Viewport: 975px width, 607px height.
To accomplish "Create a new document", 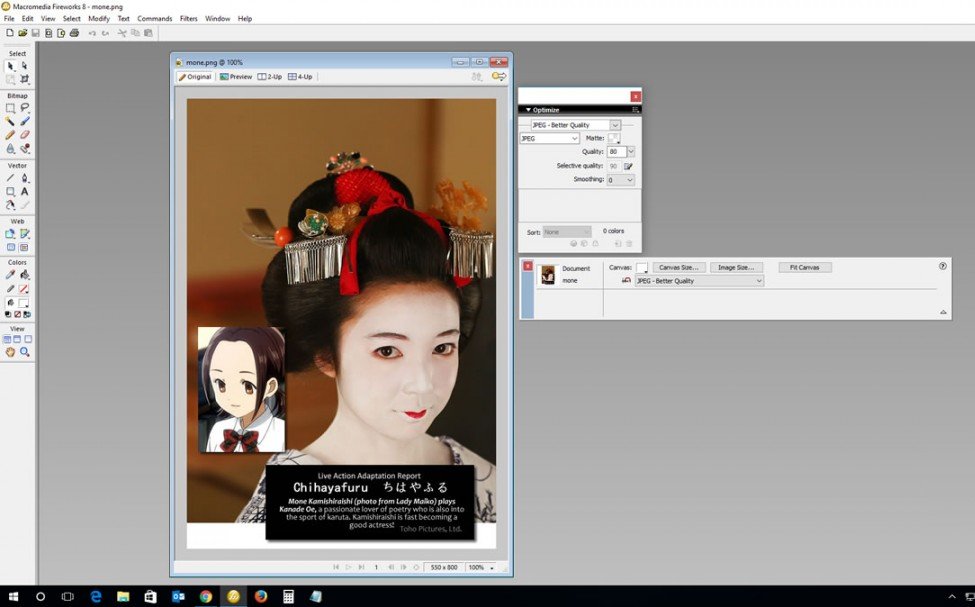I will 10,33.
